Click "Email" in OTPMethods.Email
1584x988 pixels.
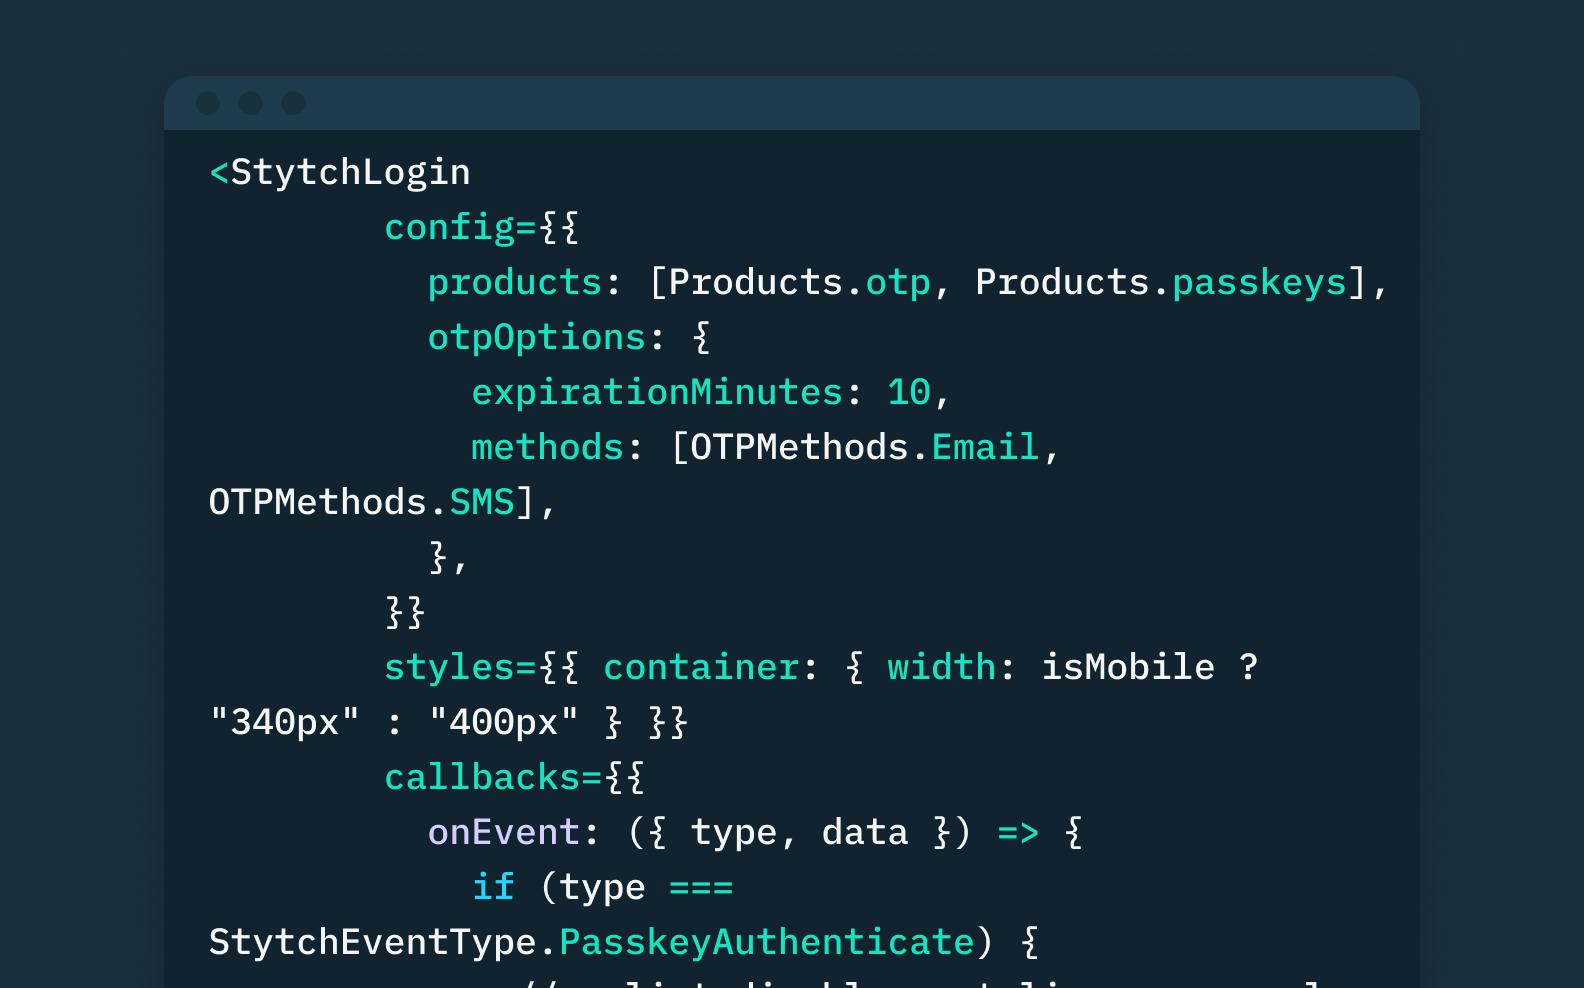(x=986, y=447)
